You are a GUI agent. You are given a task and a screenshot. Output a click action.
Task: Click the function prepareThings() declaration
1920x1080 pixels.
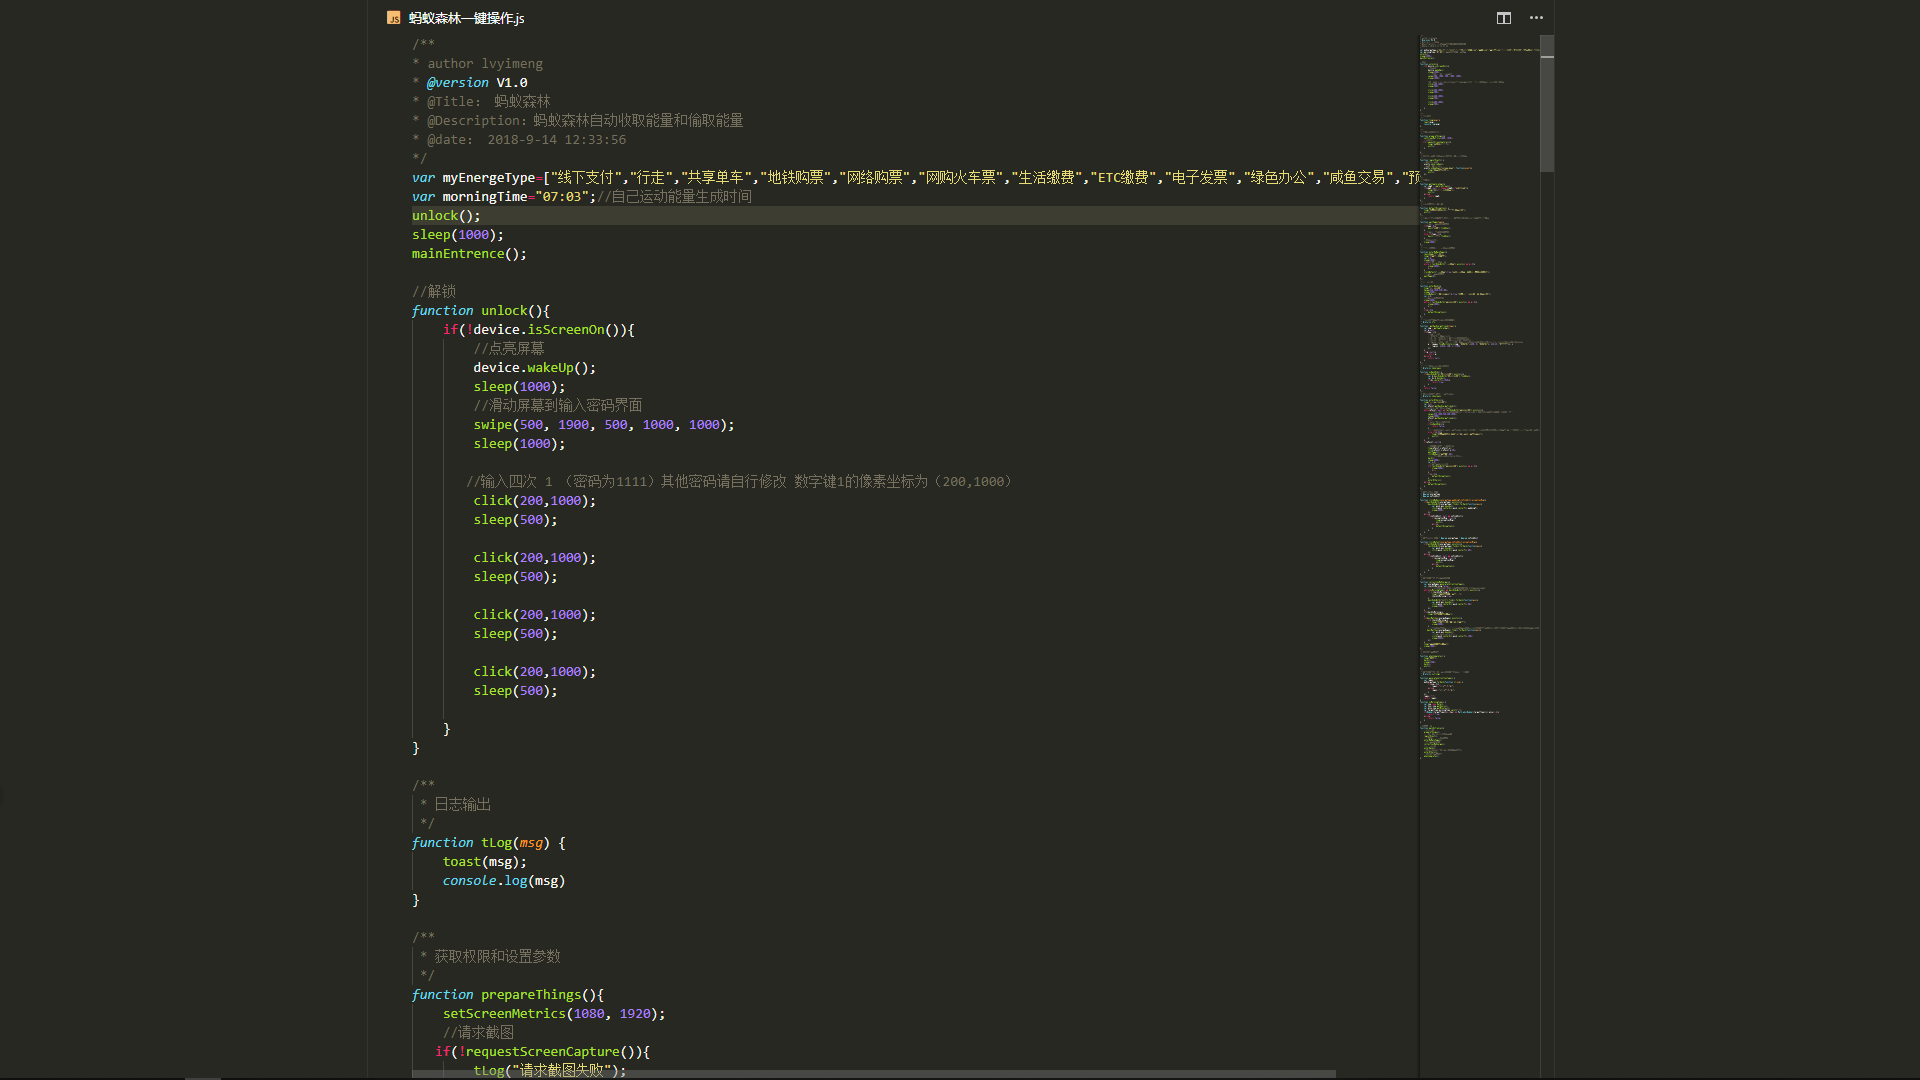tap(507, 995)
